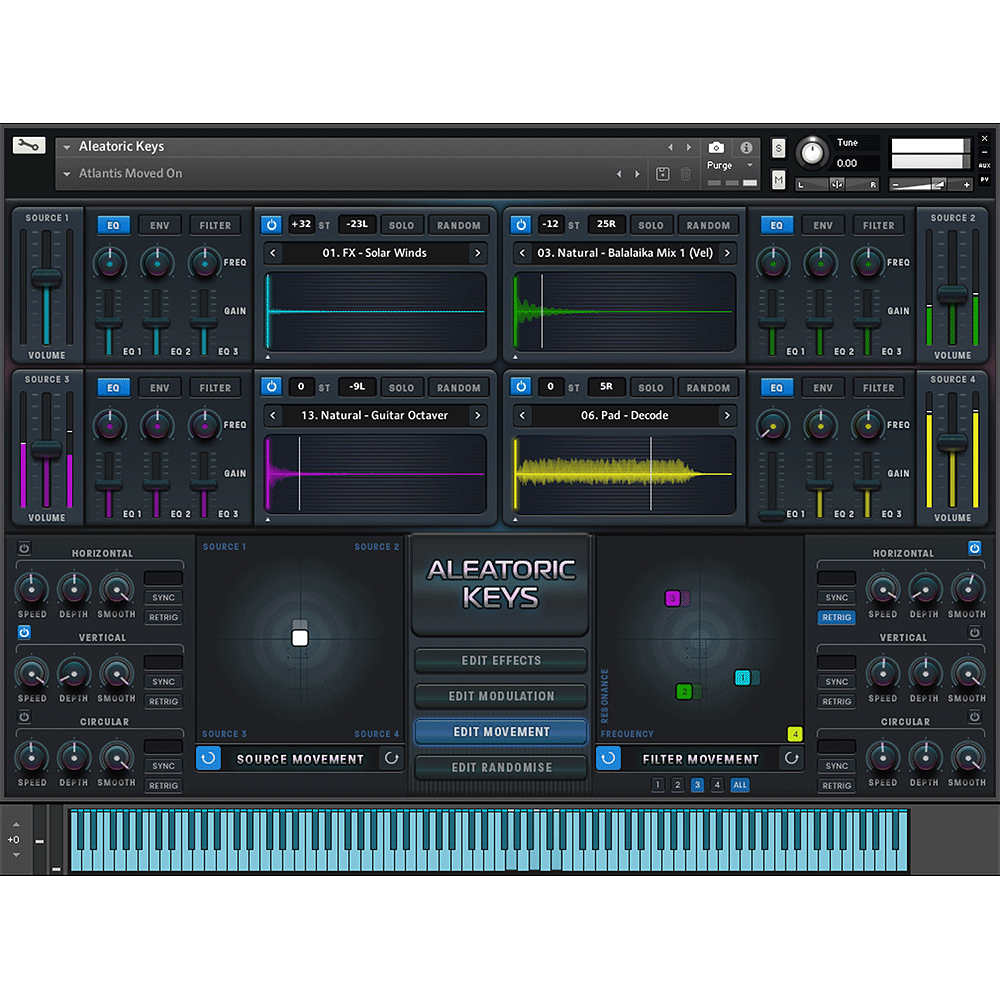Open 03. Natural - Balalaika Mix 1 selector
The height and width of the screenshot is (999, 1000).
coord(624,253)
